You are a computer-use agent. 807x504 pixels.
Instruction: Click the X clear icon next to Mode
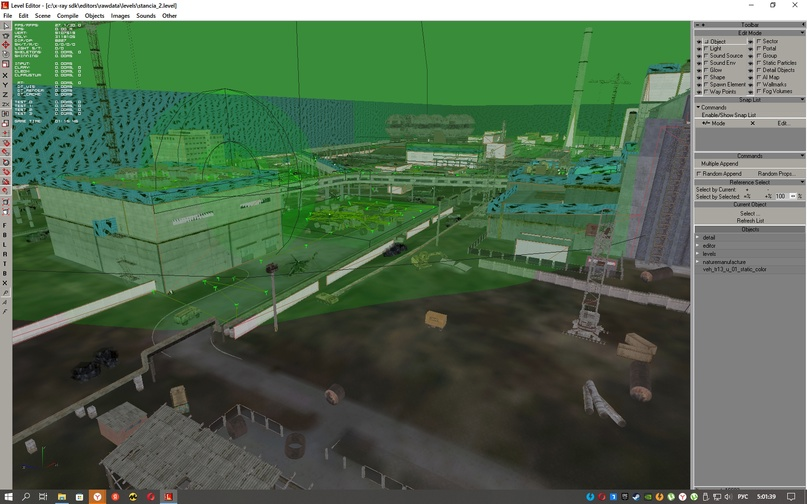pos(752,124)
